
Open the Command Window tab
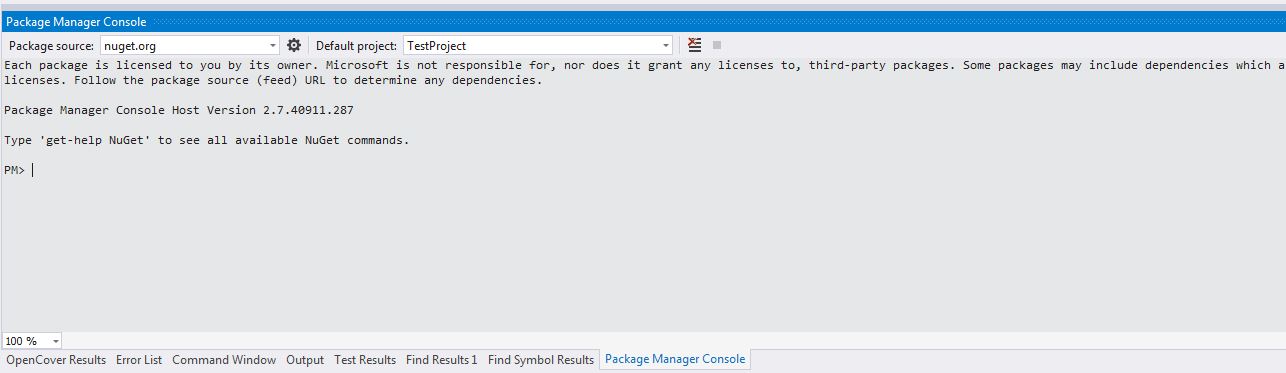pyautogui.click(x=224, y=360)
